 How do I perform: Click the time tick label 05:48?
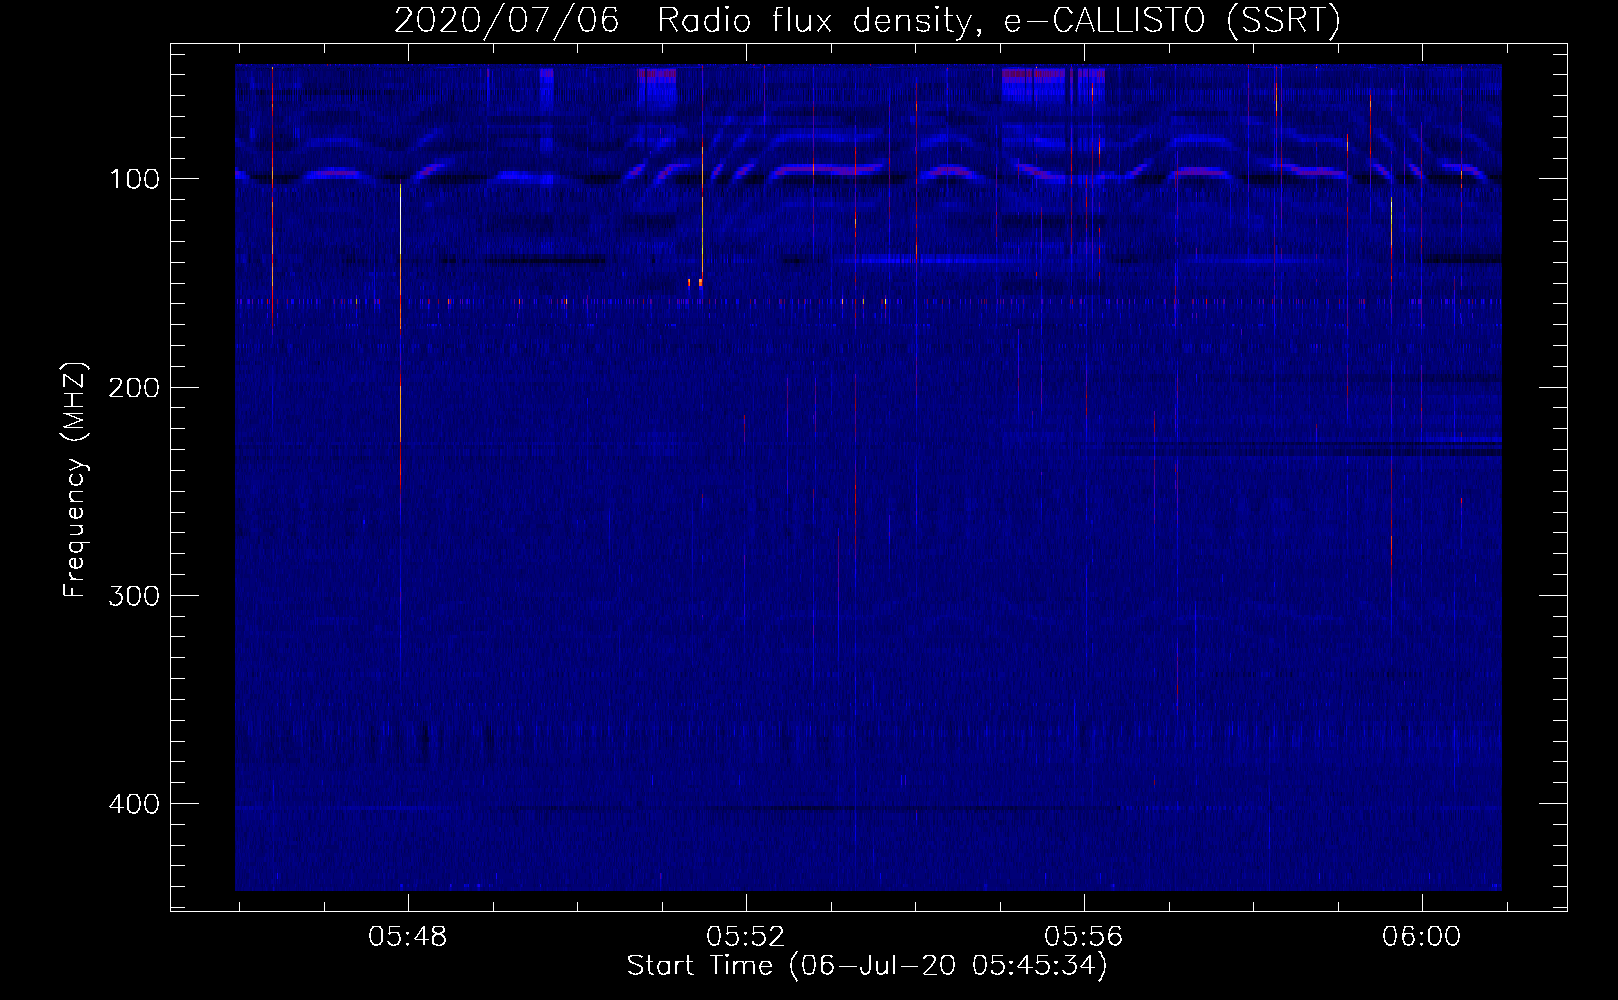408,937
